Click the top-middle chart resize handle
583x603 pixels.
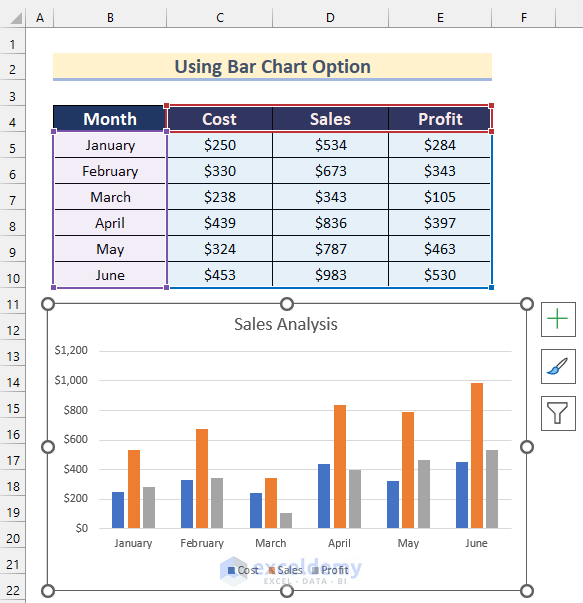pos(287,304)
